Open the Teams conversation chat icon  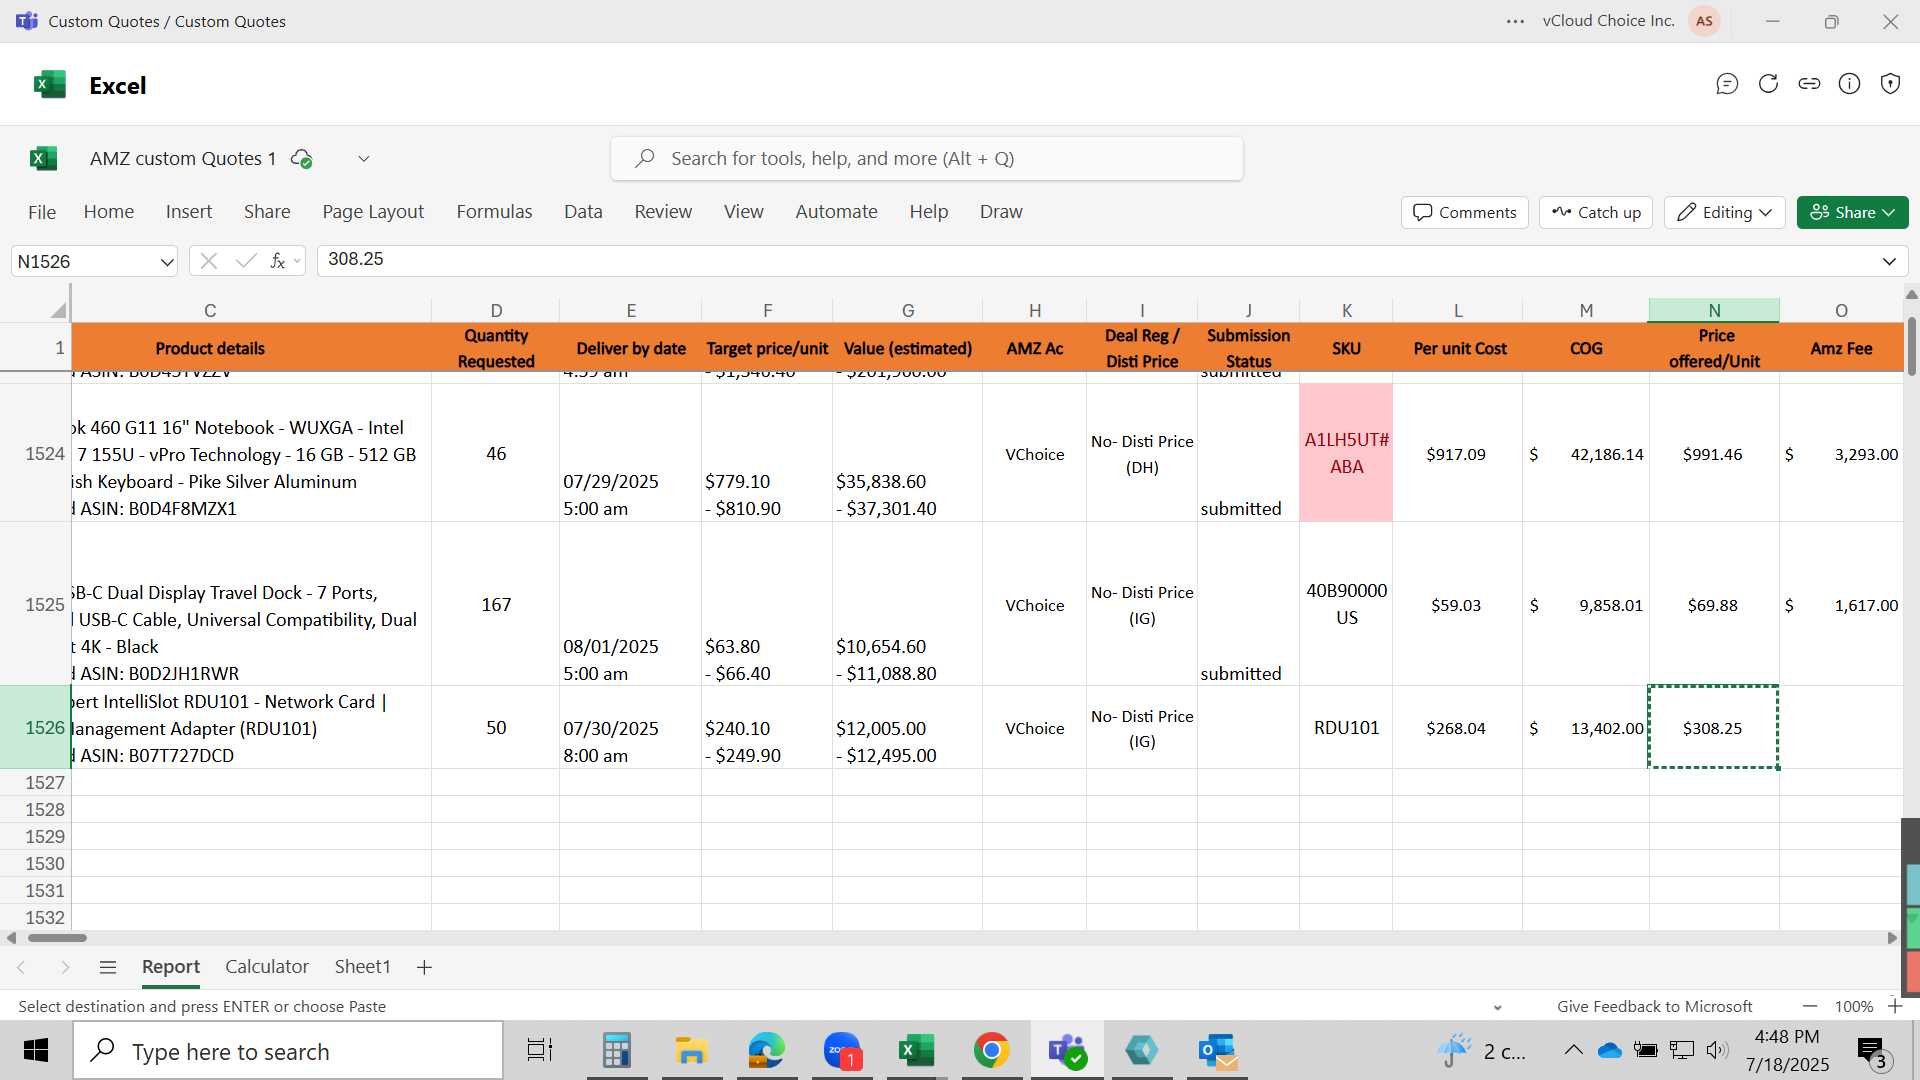pos(1727,84)
